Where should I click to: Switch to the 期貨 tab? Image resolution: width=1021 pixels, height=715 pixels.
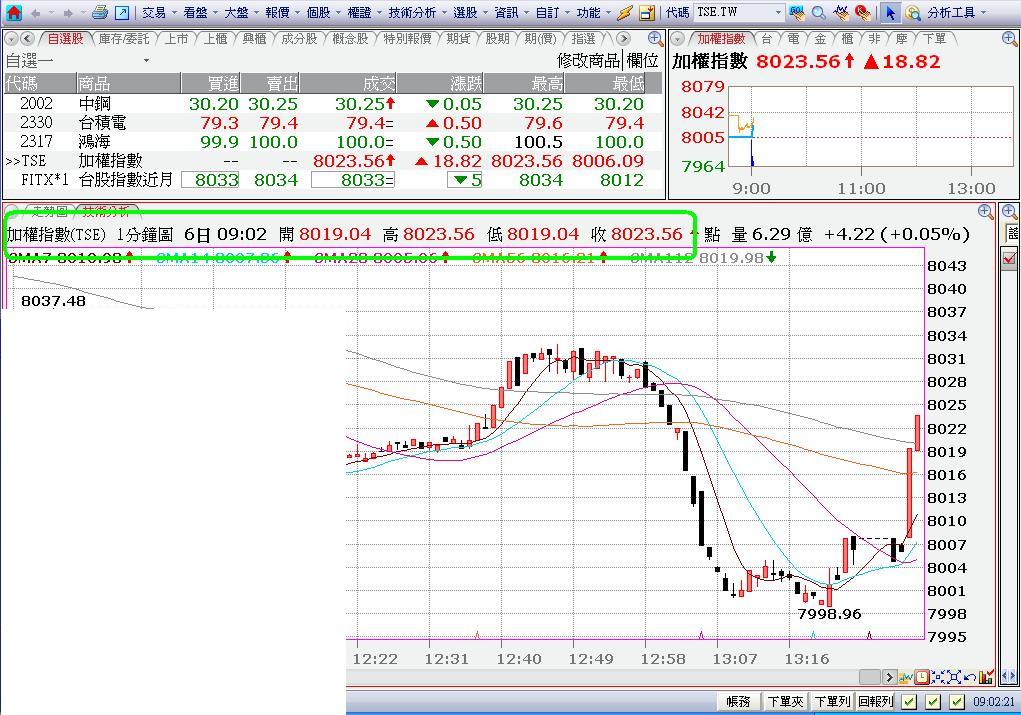(458, 39)
